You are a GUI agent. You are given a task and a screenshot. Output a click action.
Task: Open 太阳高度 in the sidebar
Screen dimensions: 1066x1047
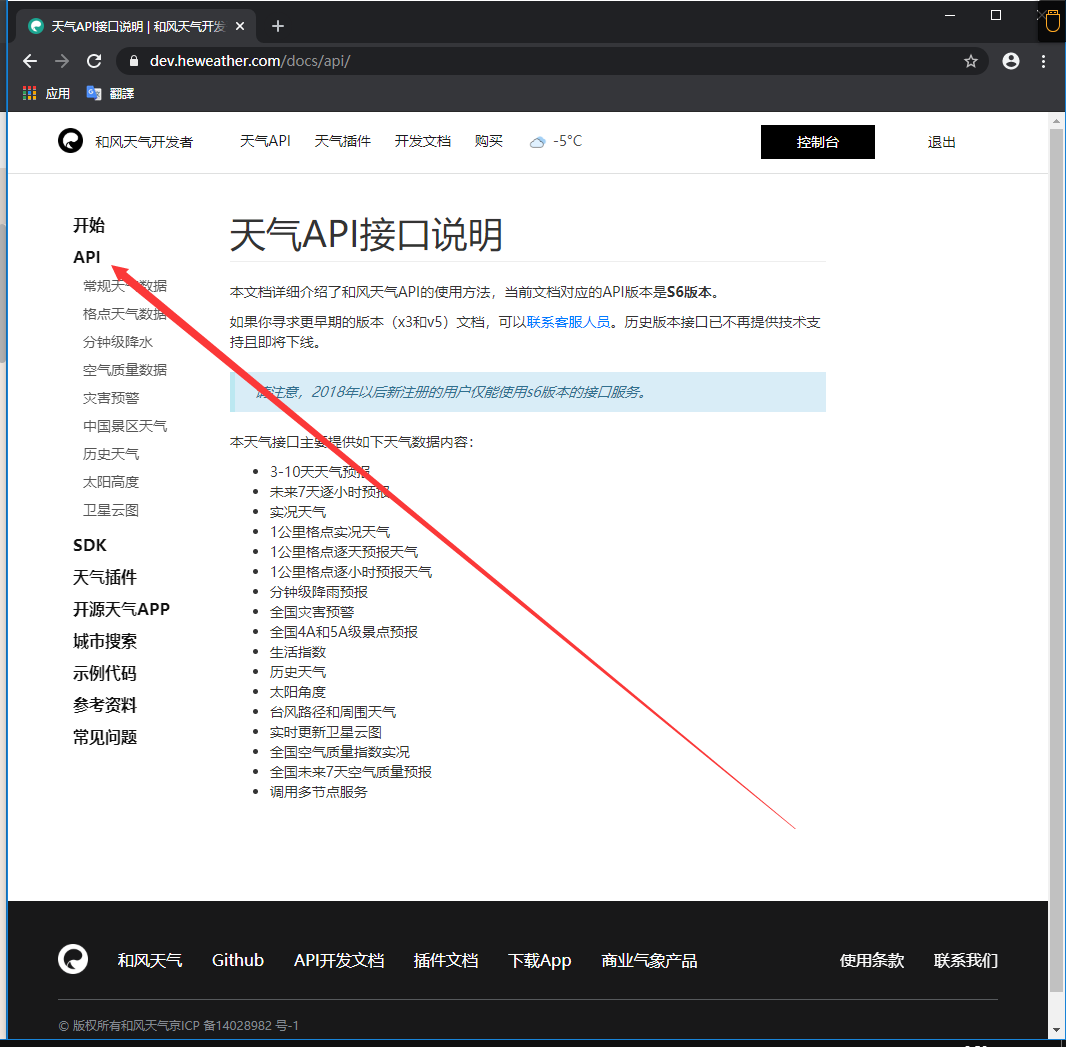pyautogui.click(x=111, y=482)
